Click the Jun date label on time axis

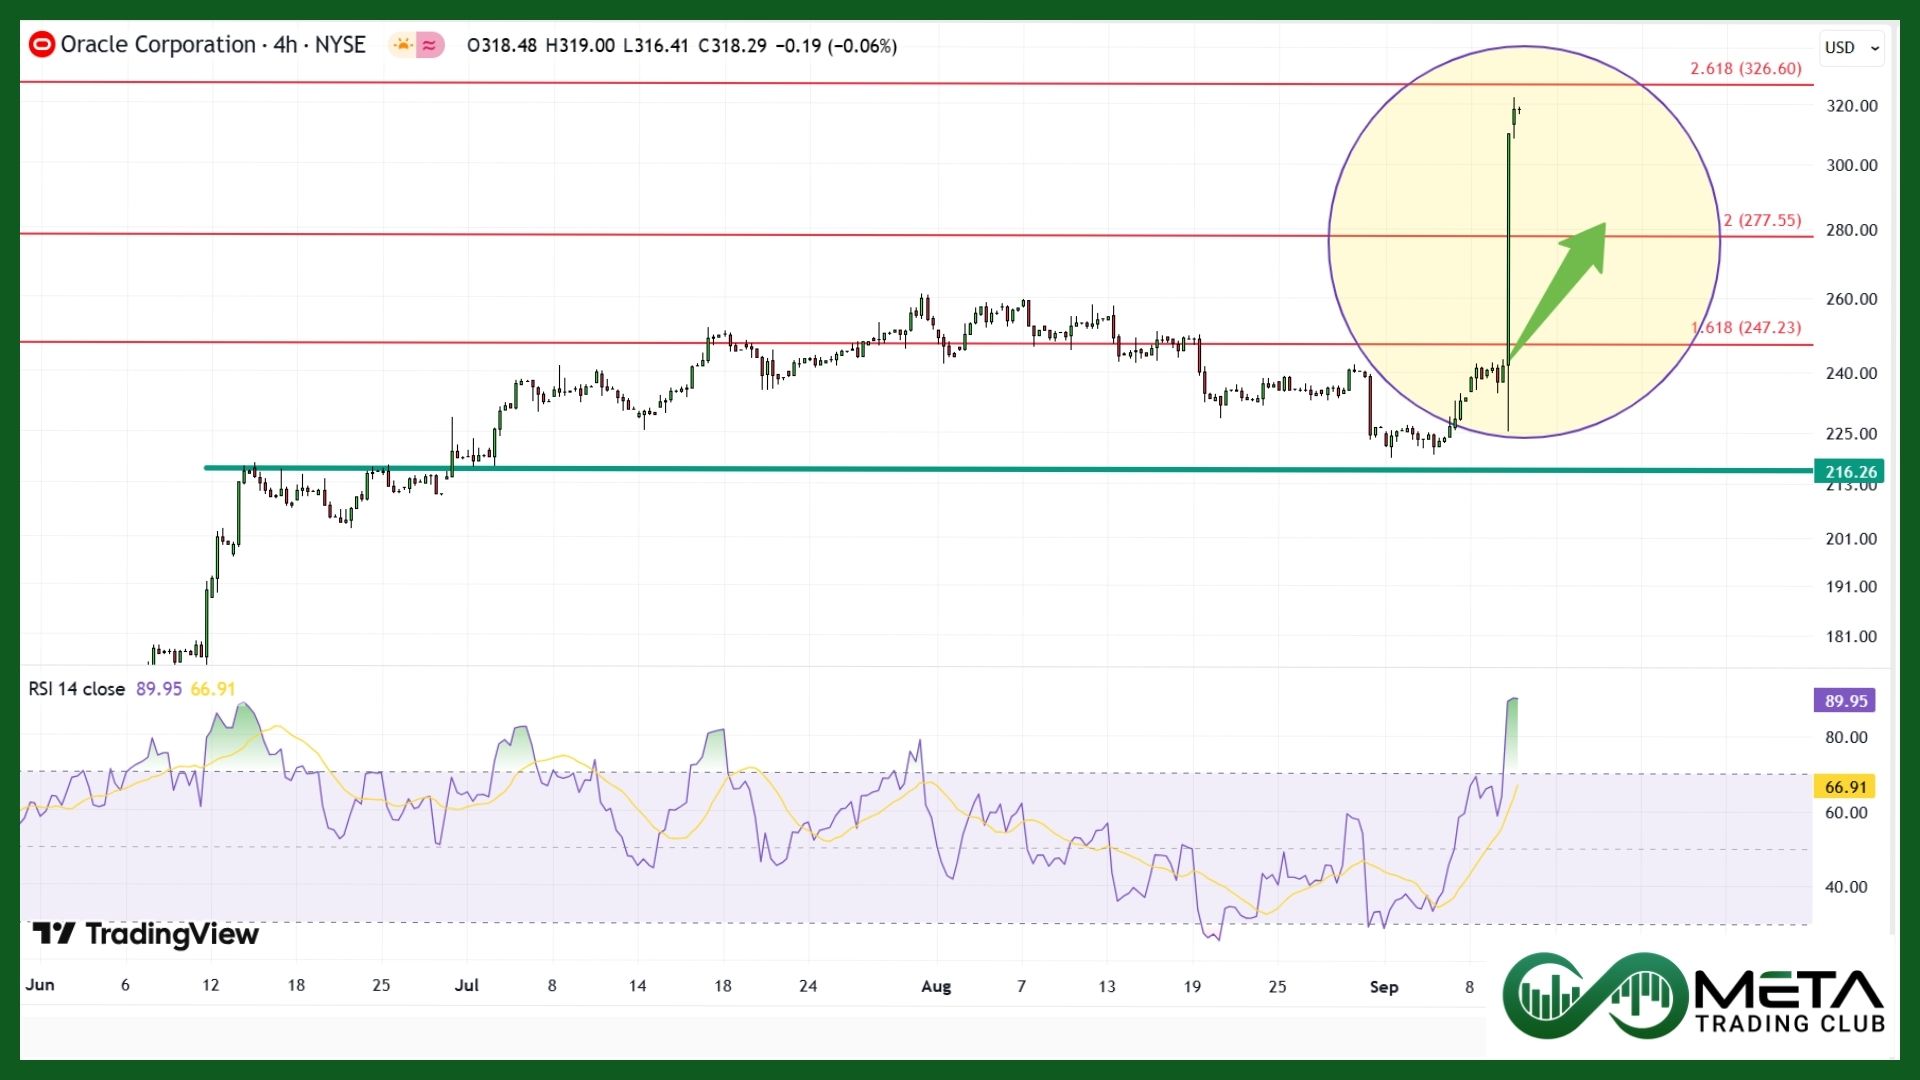(x=40, y=985)
